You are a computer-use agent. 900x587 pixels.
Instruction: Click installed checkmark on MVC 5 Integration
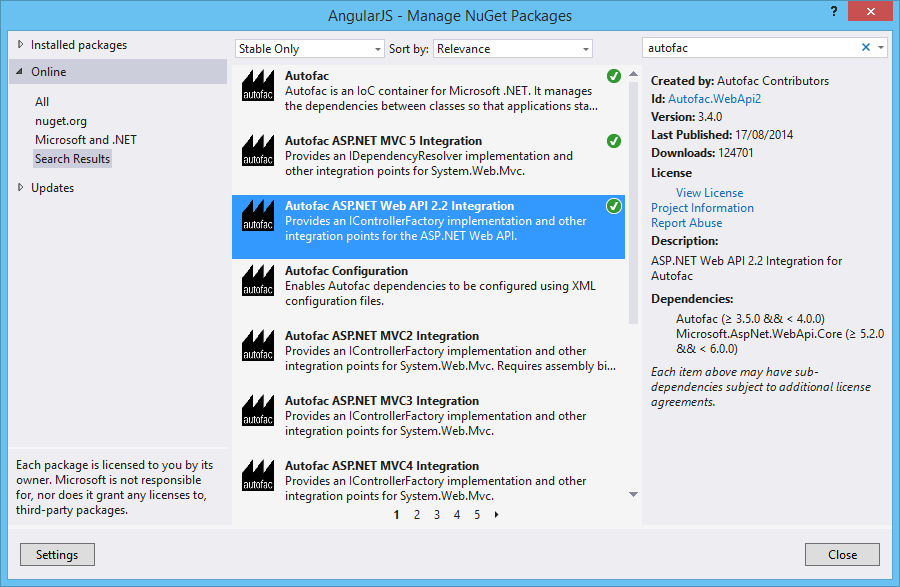pyautogui.click(x=614, y=141)
